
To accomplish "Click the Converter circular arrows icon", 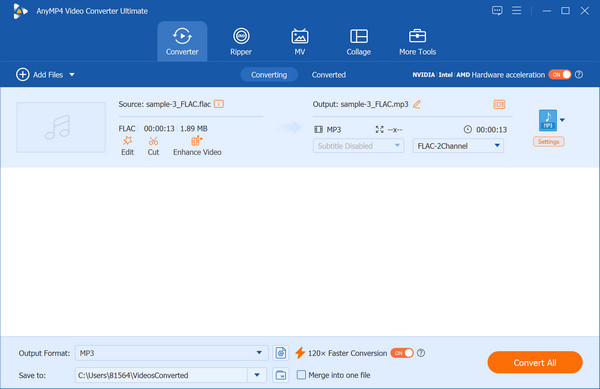I will pos(182,36).
